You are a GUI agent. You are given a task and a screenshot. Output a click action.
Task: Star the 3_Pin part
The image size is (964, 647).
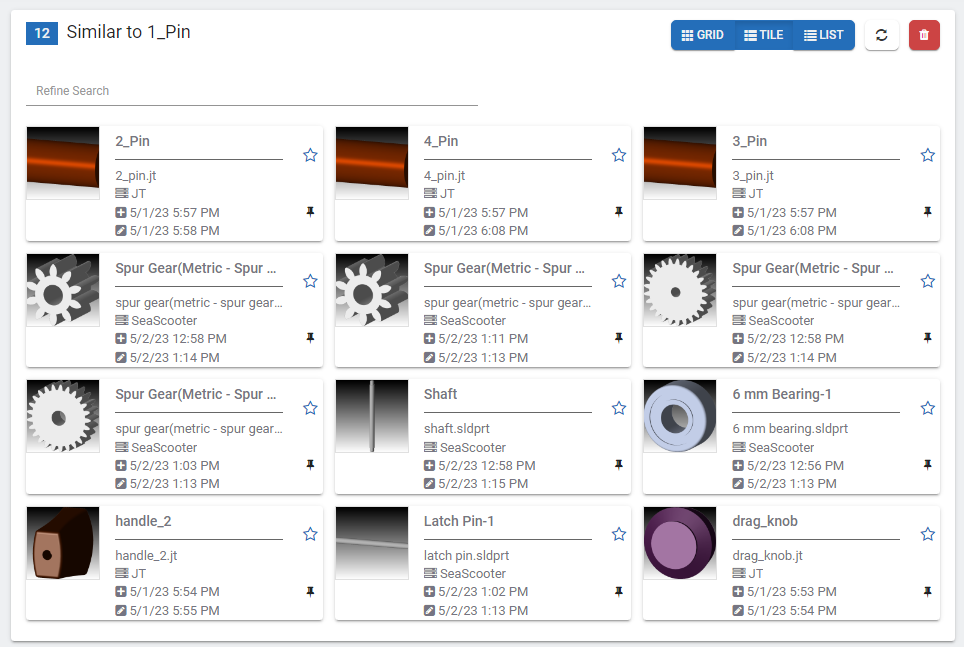[927, 155]
